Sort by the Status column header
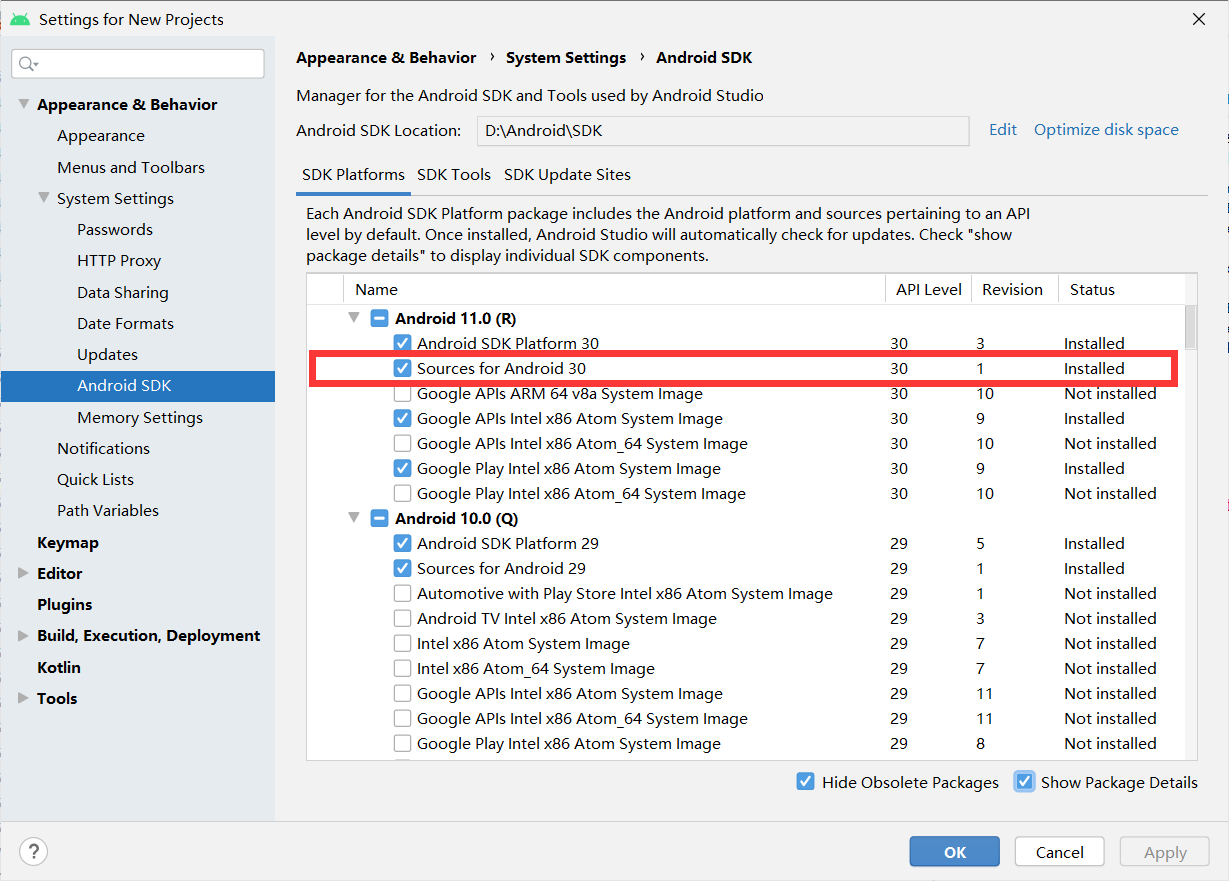This screenshot has height=881, width=1229. pos(1120,290)
